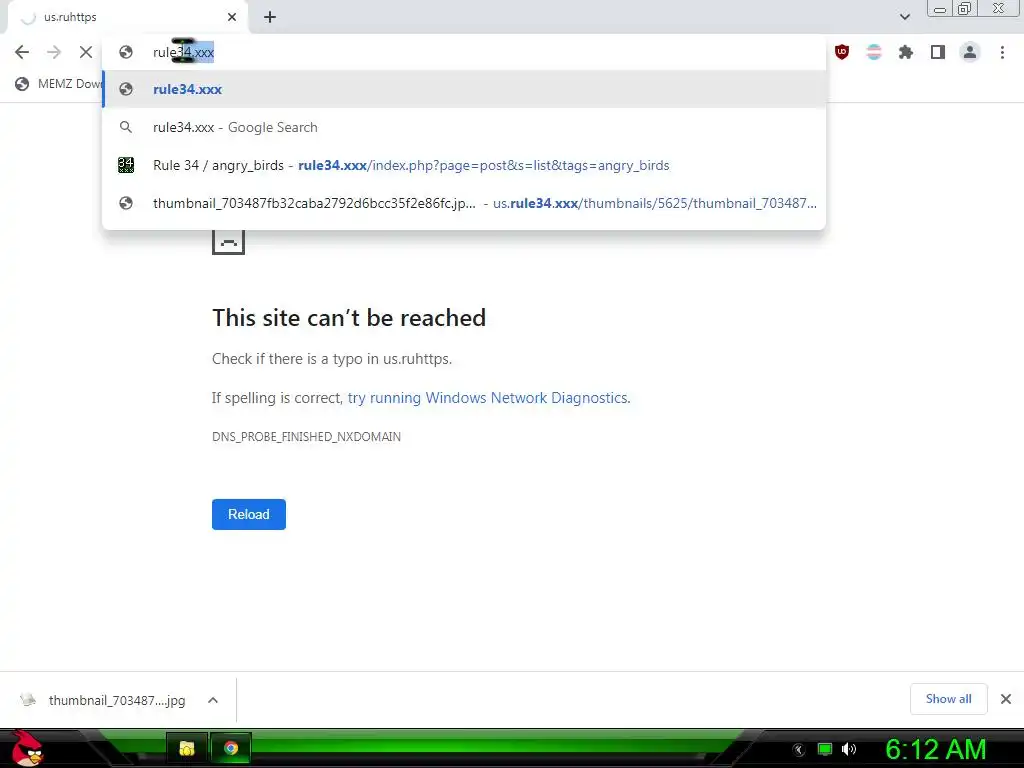
Task: Select the thumbnail_703487fb32 history suggestion
Action: [464, 203]
